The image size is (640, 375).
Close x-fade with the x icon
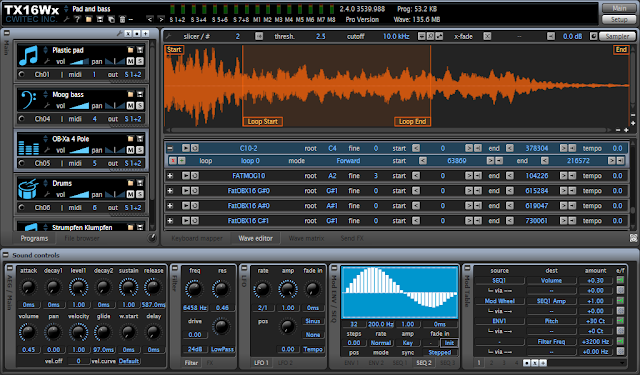pyautogui.click(x=487, y=36)
